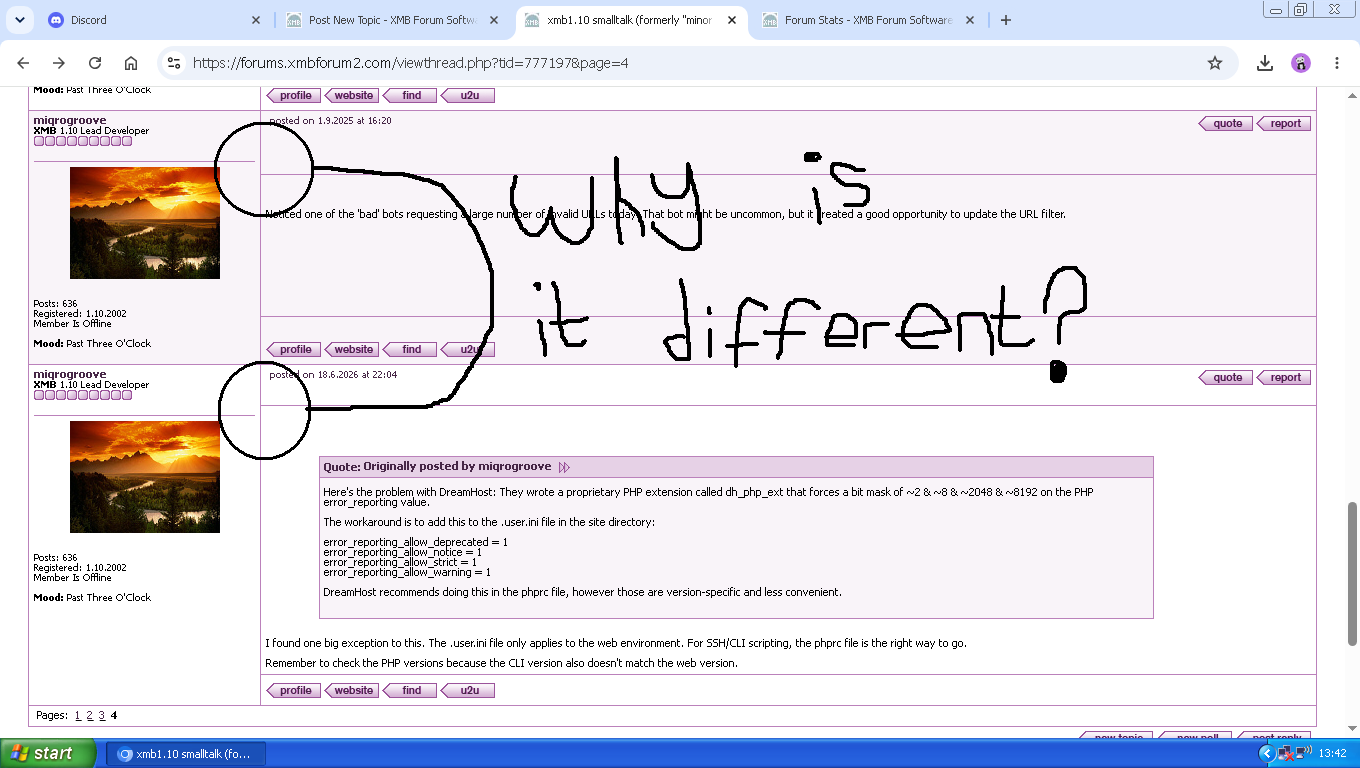The width and height of the screenshot is (1360, 768).
Task: Open miqrogroove's avatar beside the 18.6.2026 post
Action: tap(145, 477)
